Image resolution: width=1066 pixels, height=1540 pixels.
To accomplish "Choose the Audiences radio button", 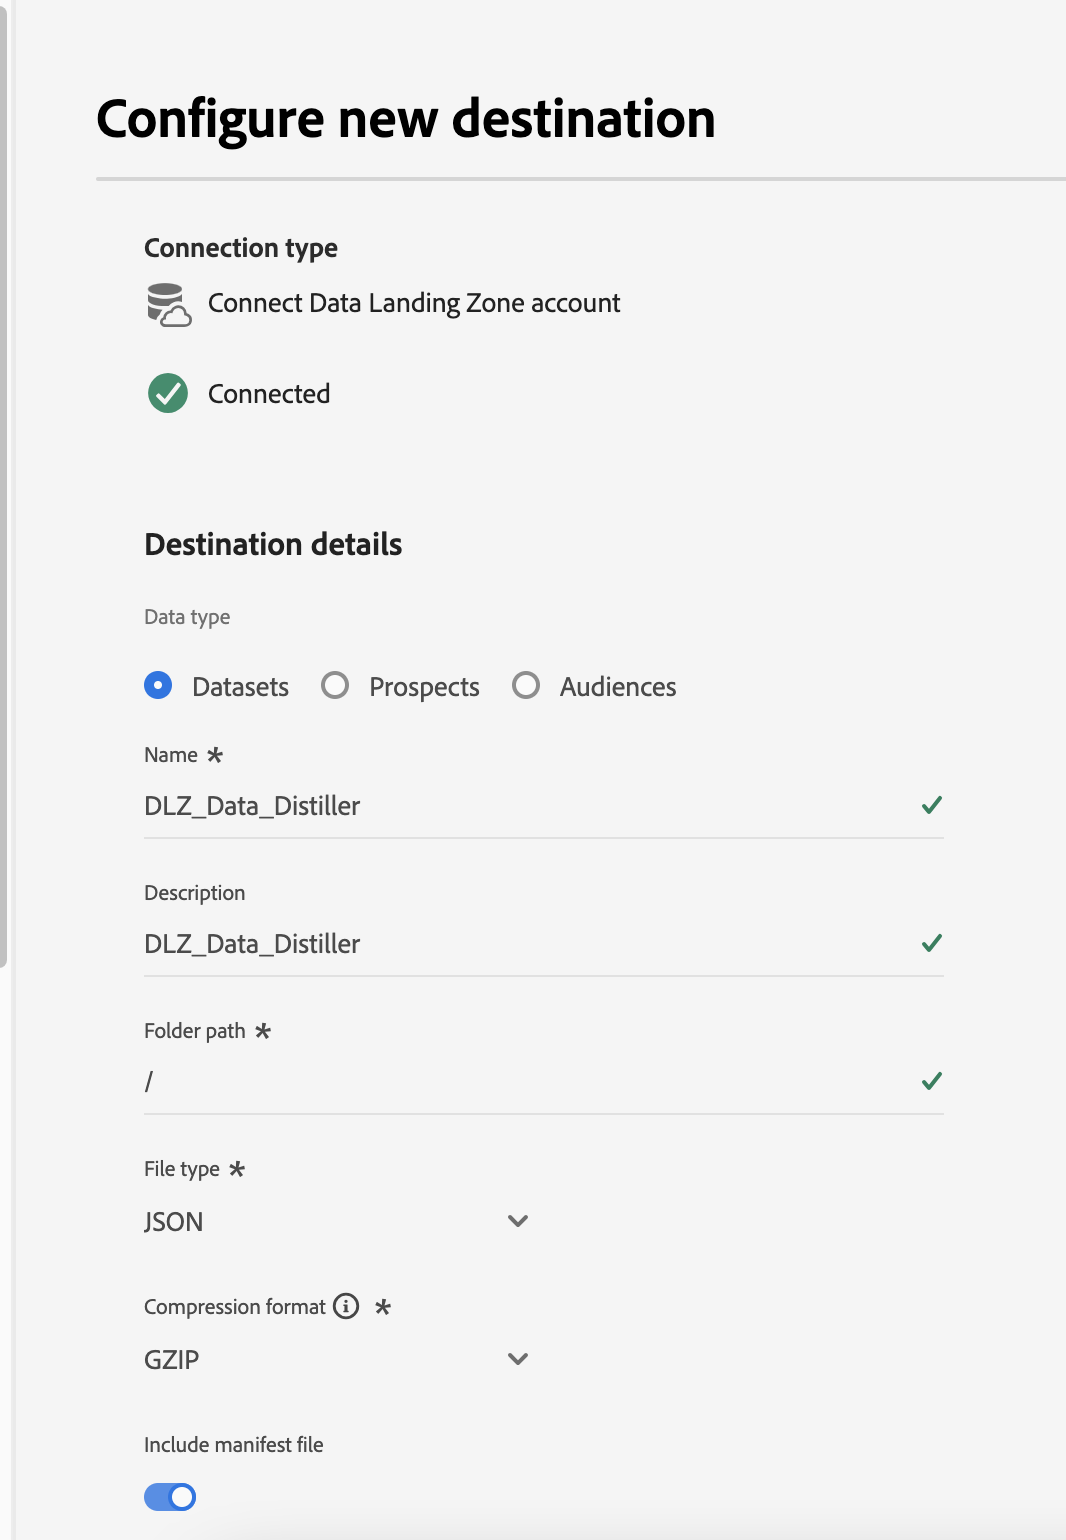I will click(x=526, y=686).
